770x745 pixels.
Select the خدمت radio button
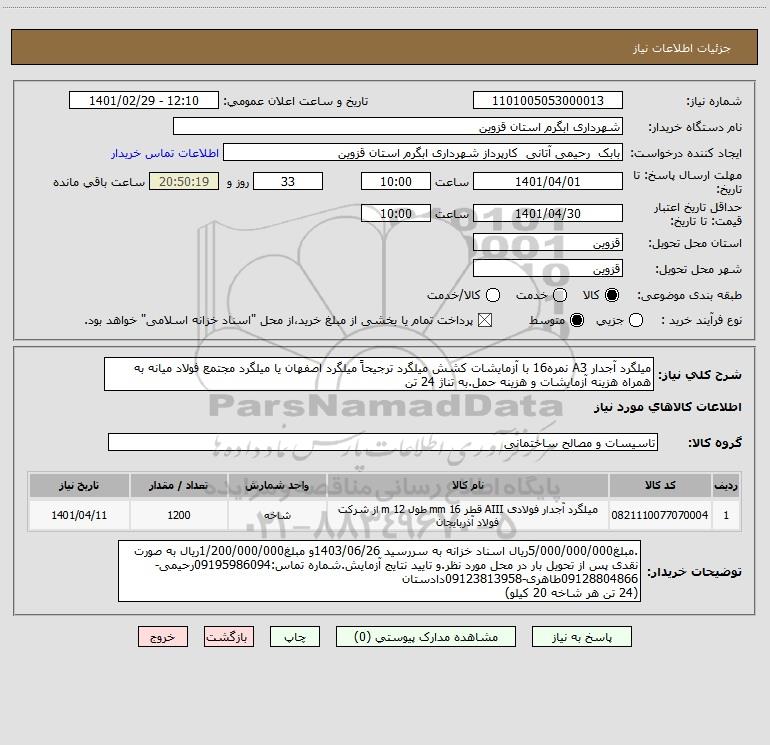pos(560,295)
